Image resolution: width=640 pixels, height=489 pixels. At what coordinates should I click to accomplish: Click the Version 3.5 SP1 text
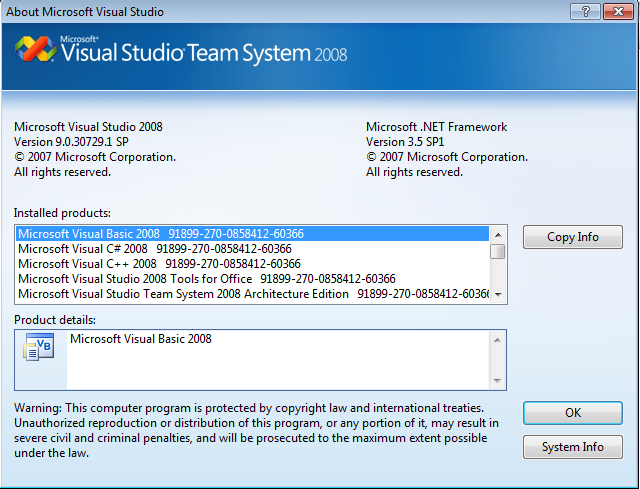pyautogui.click(x=405, y=142)
